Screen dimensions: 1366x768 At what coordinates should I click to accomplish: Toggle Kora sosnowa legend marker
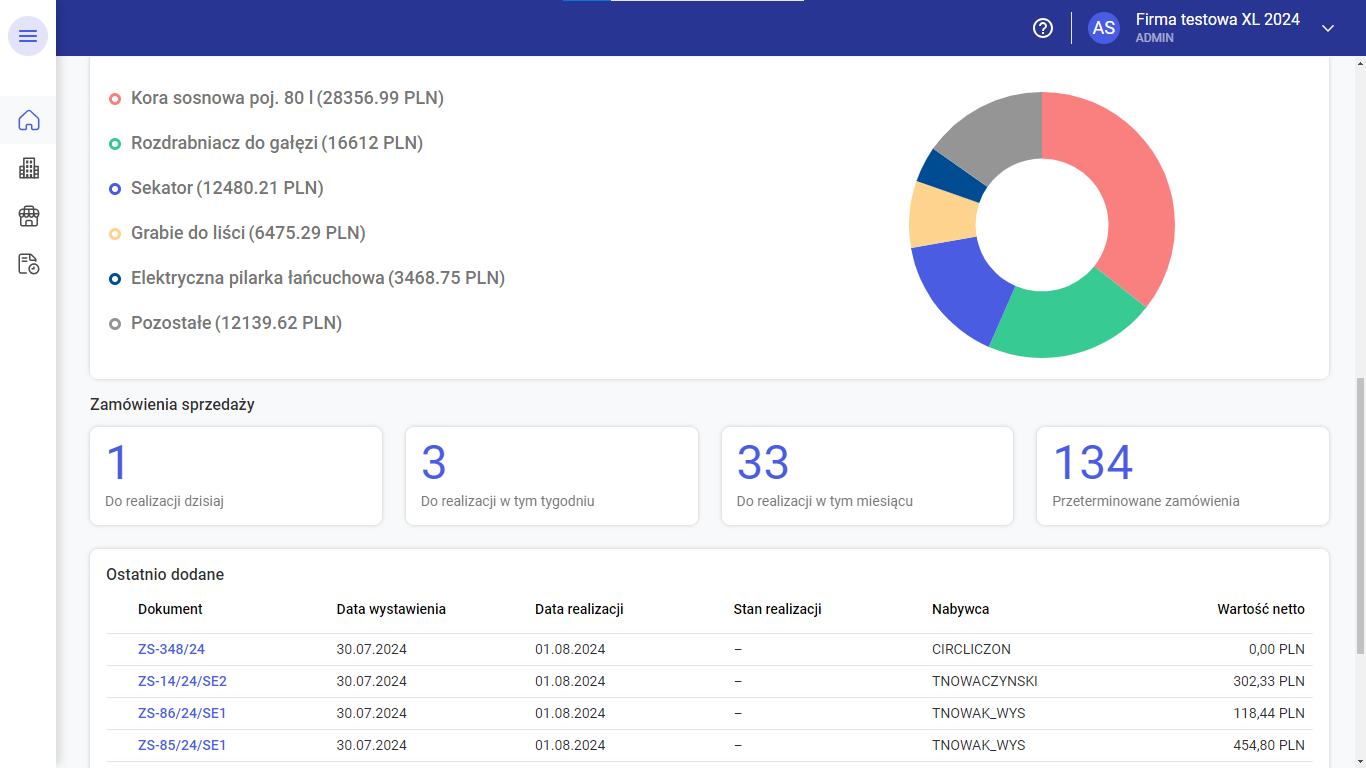pos(115,98)
